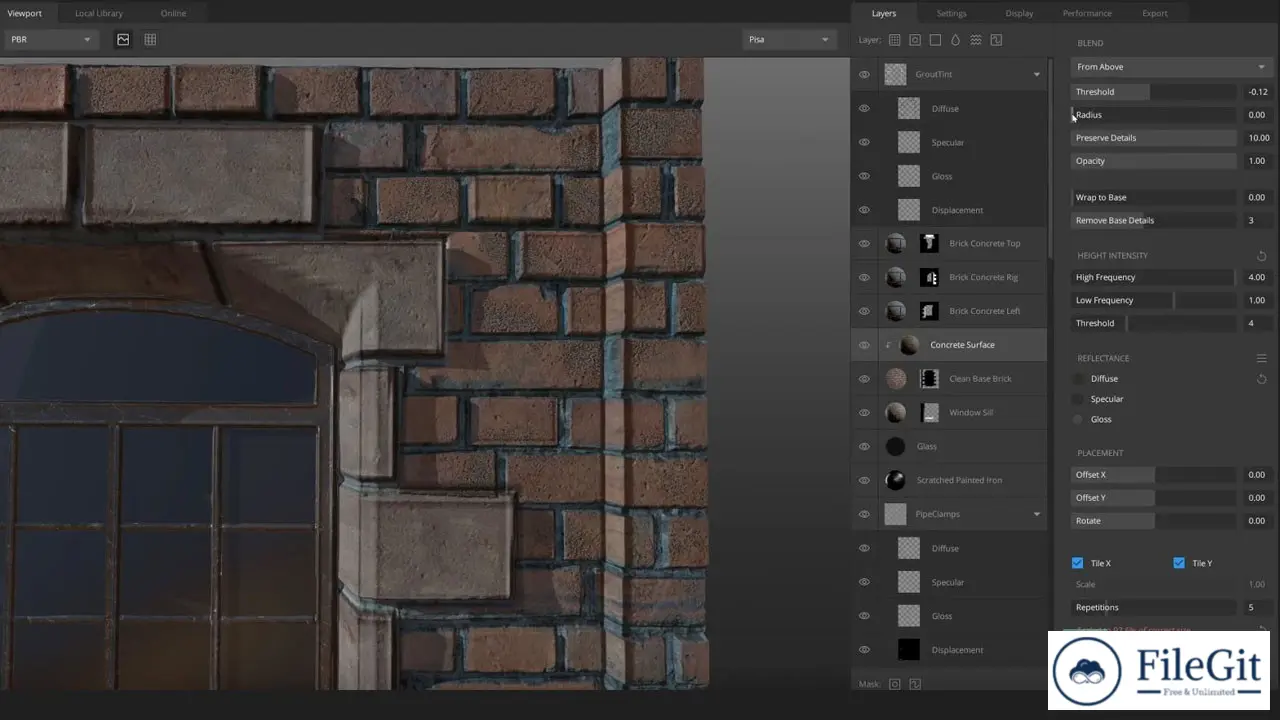
Task: Select the Glass layer row
Action: coord(949,446)
